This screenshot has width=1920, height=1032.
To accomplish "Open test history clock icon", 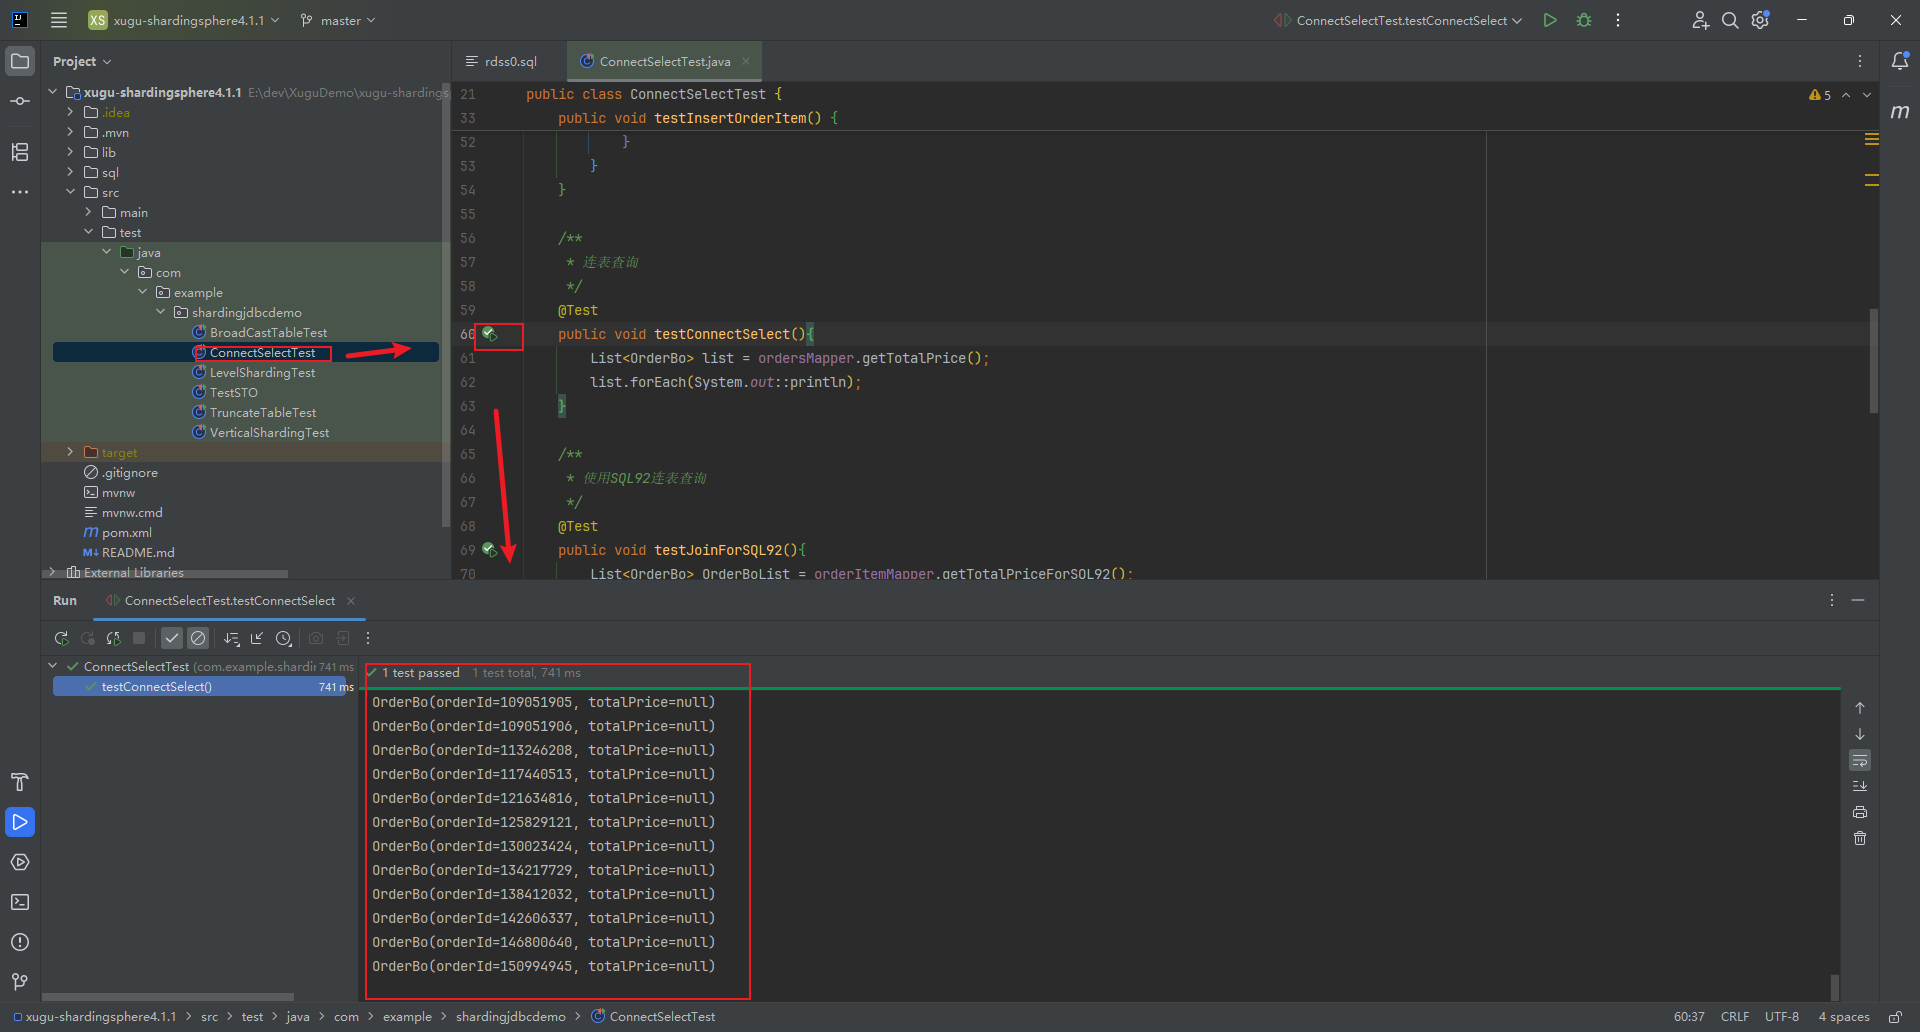I will click(284, 638).
